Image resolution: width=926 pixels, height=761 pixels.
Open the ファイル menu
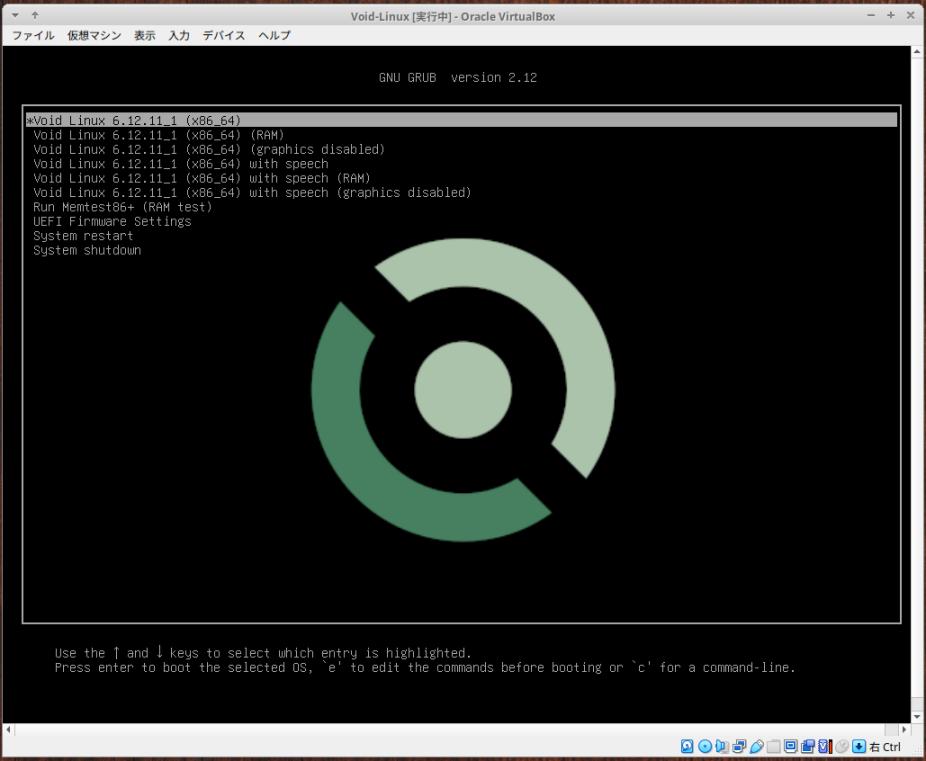tap(33, 35)
